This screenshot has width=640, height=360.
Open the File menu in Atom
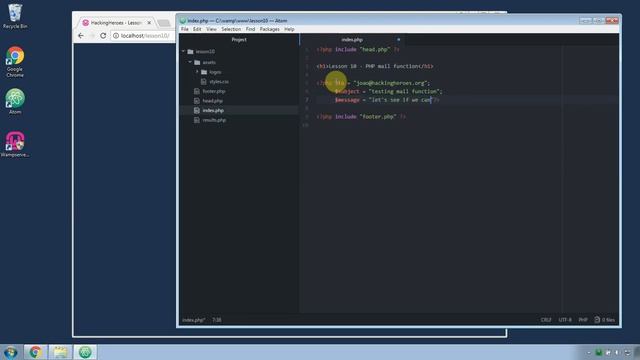(185, 29)
